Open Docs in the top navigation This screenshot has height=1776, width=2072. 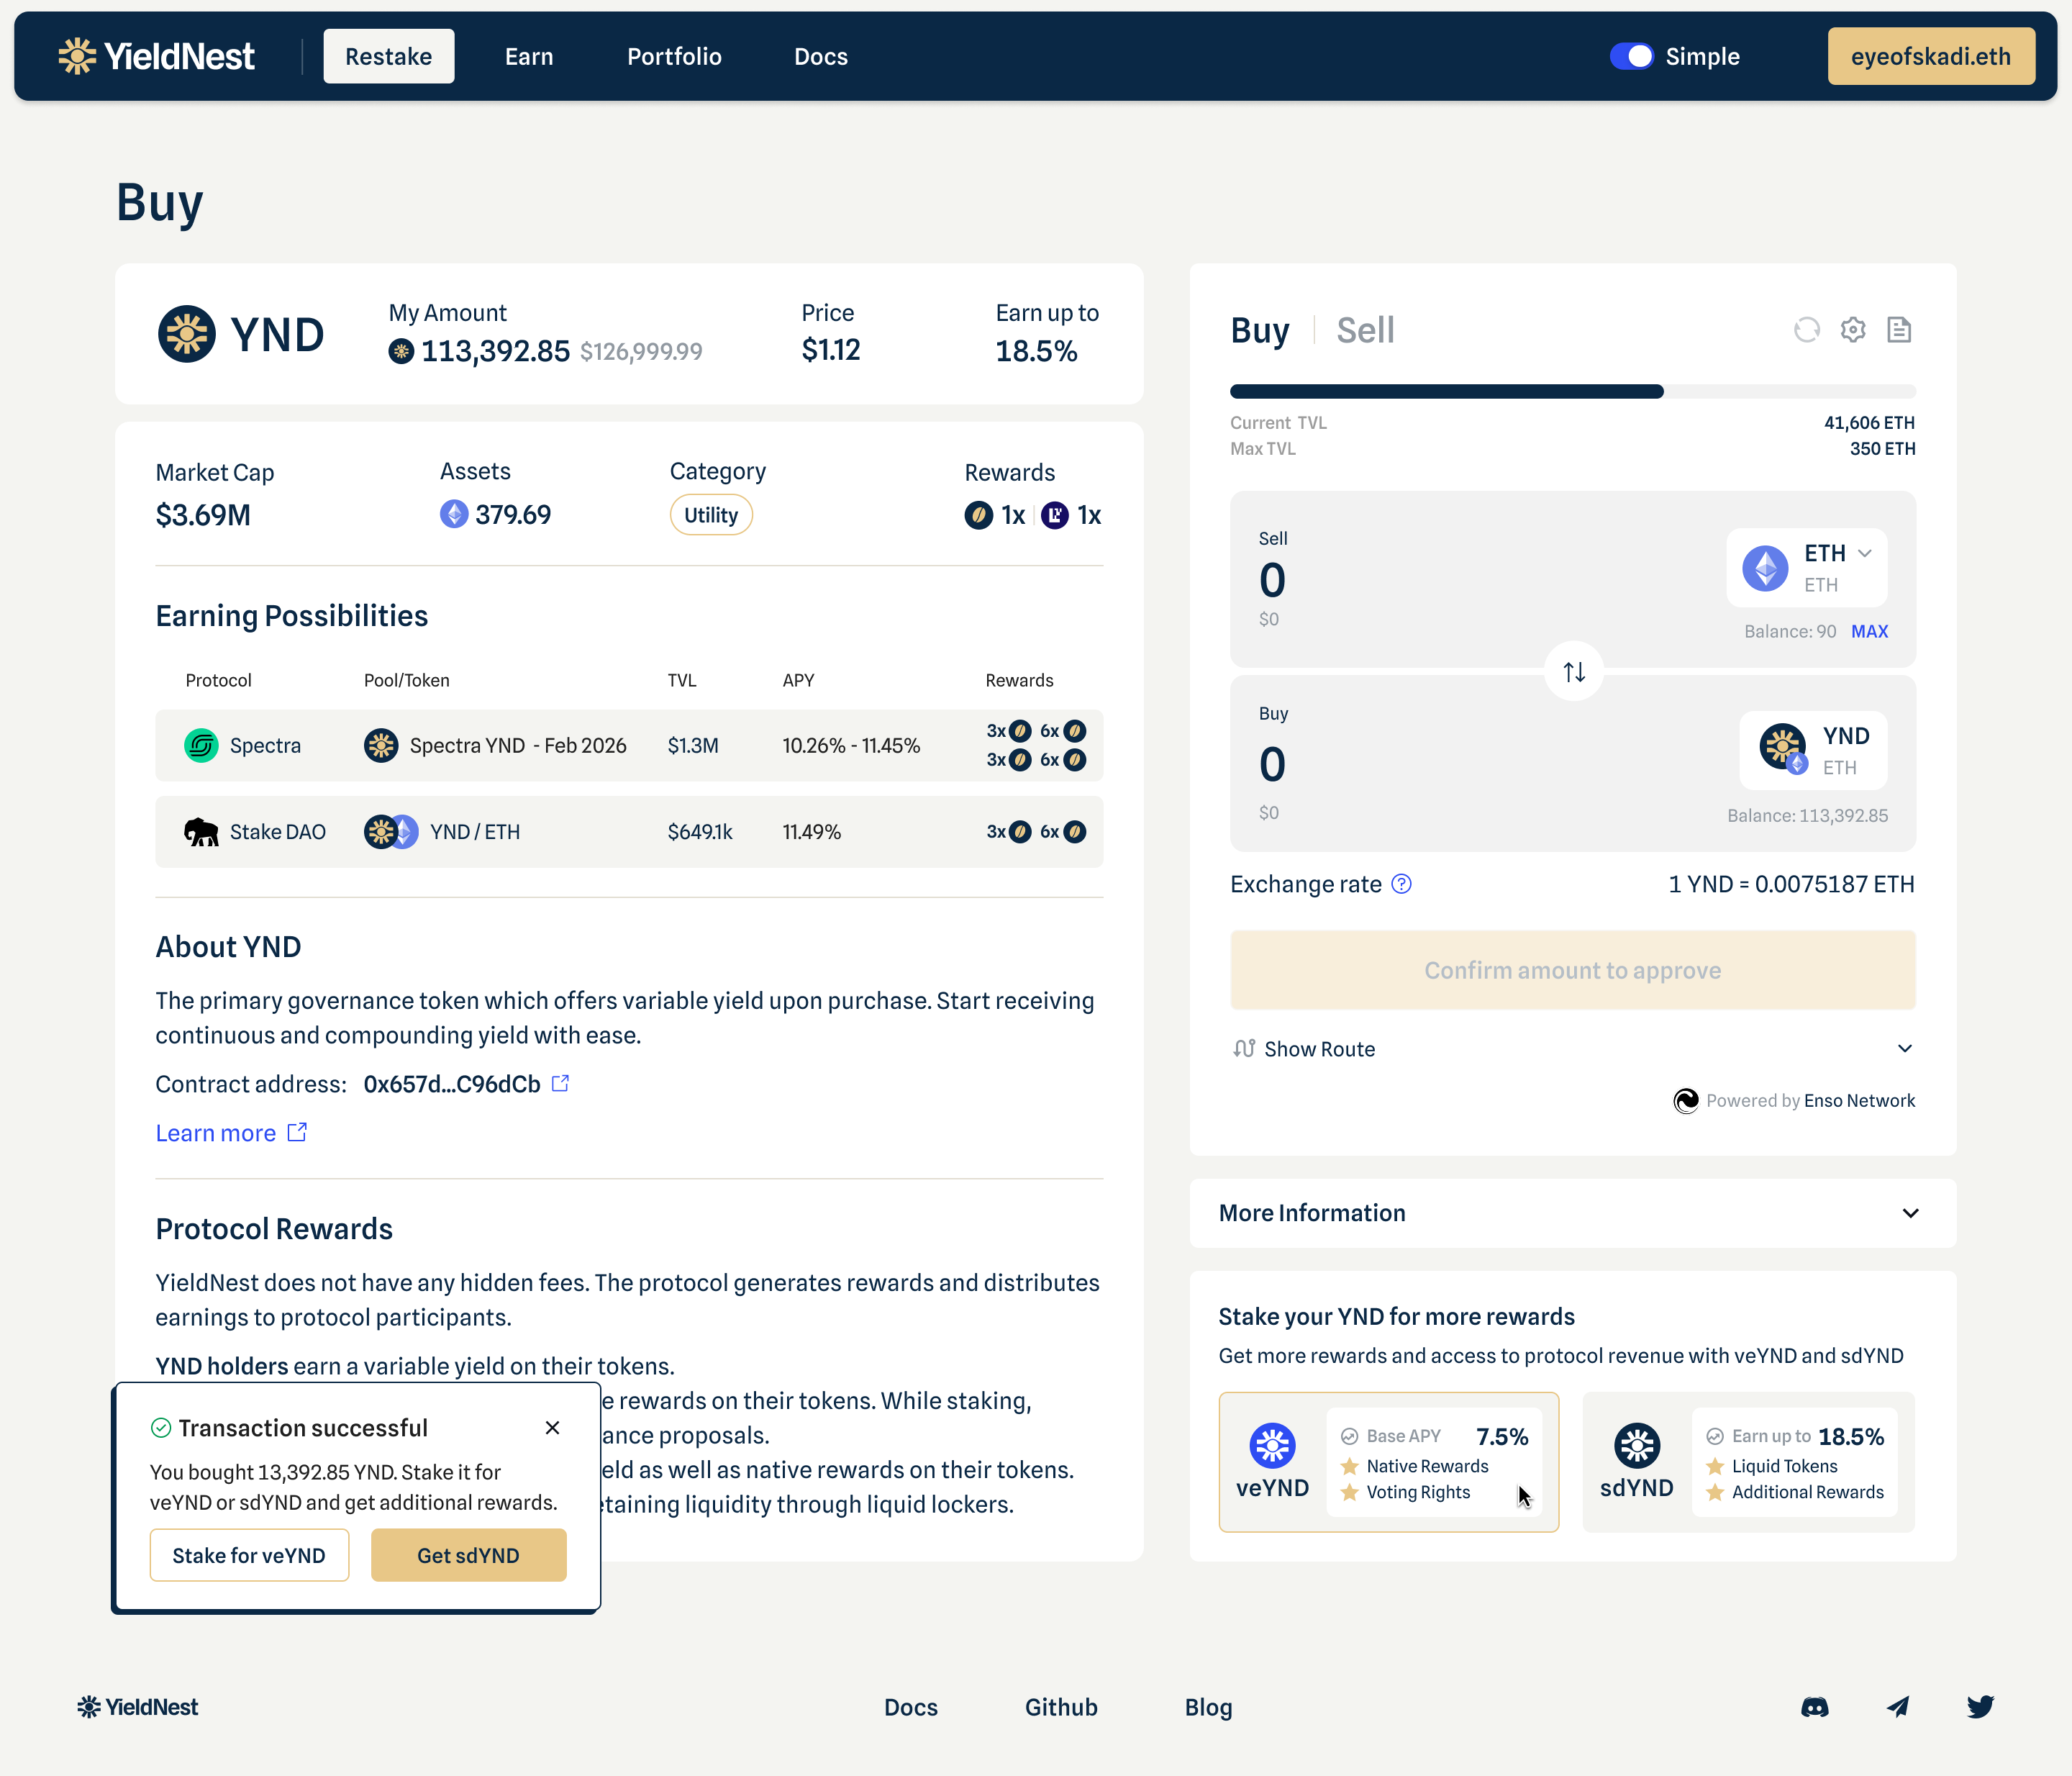pyautogui.click(x=821, y=56)
